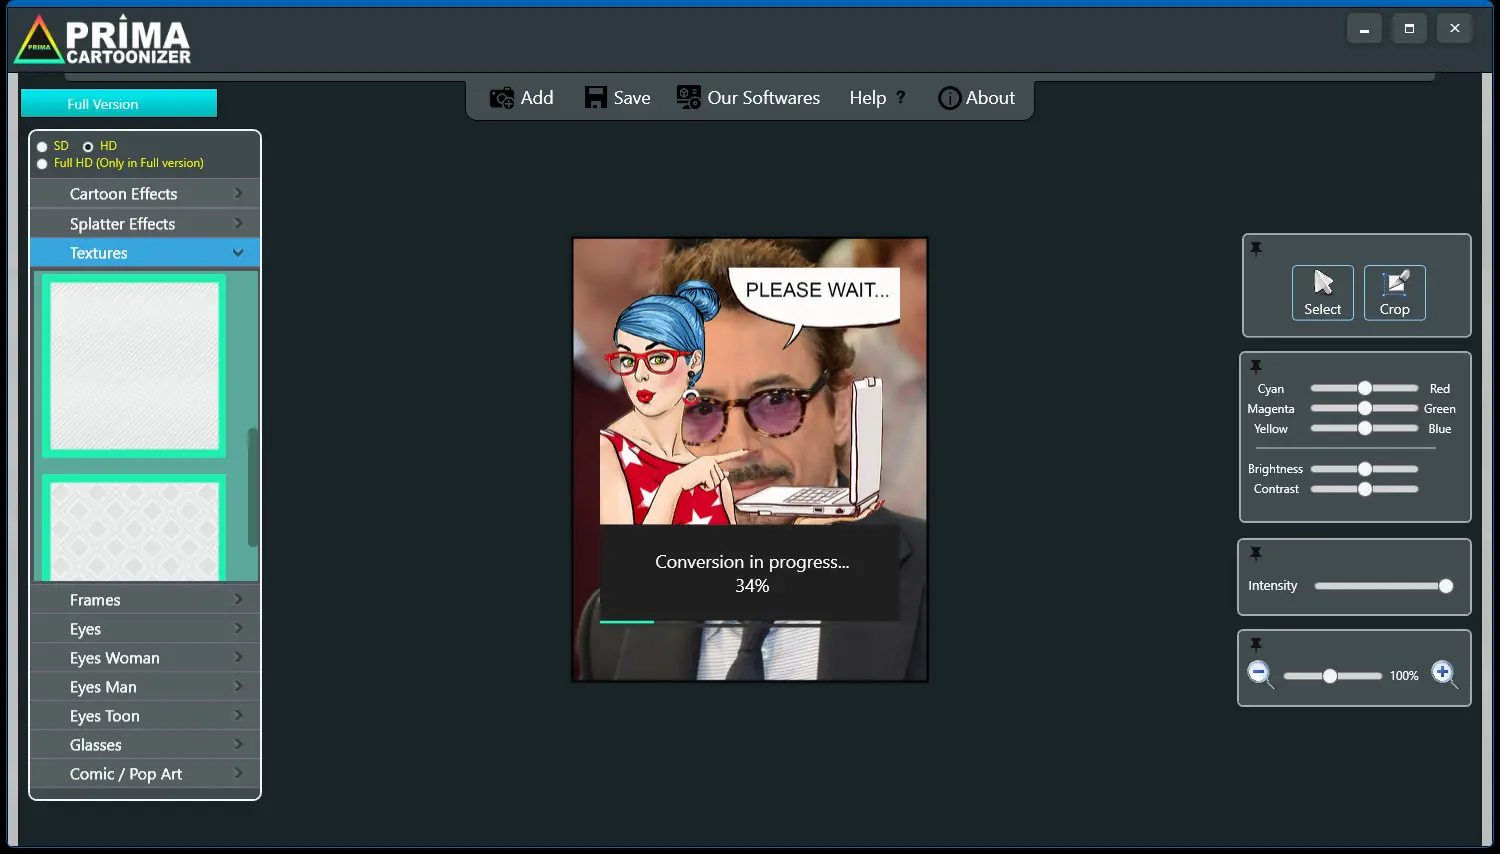Expand the Glasses section
Viewport: 1500px width, 854px height.
145,745
